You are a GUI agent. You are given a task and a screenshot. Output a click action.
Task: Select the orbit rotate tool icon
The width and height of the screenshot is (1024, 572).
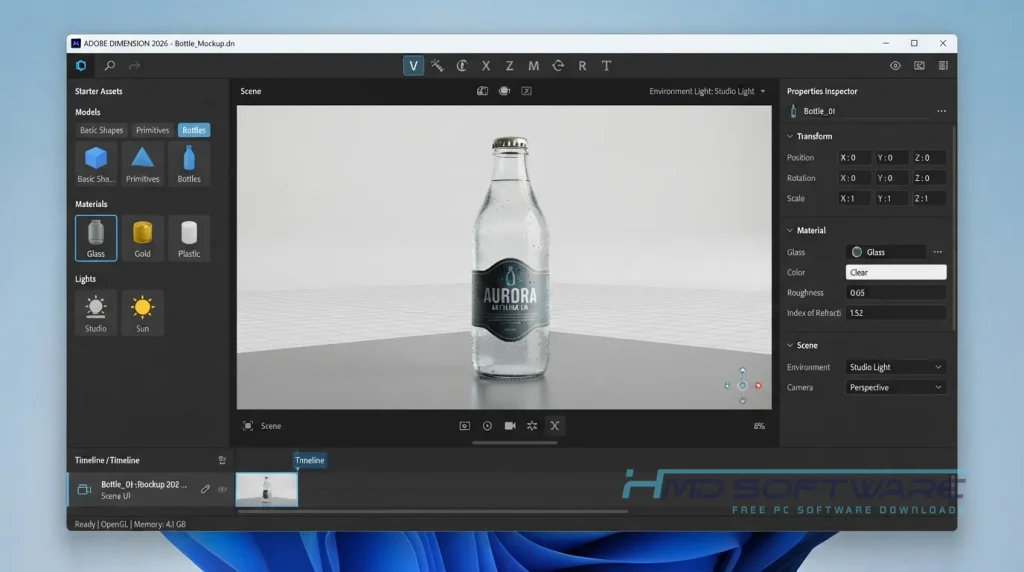click(558, 65)
